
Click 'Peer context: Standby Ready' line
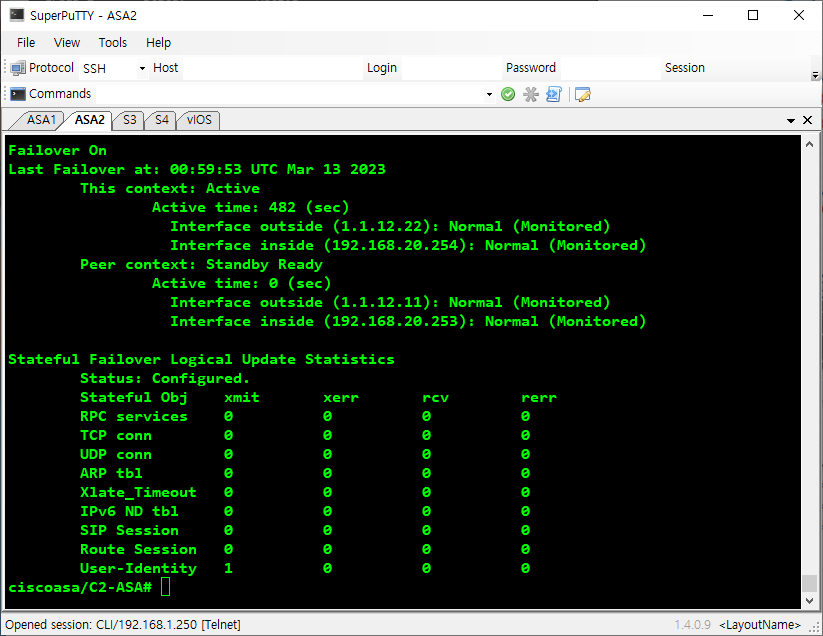201,264
